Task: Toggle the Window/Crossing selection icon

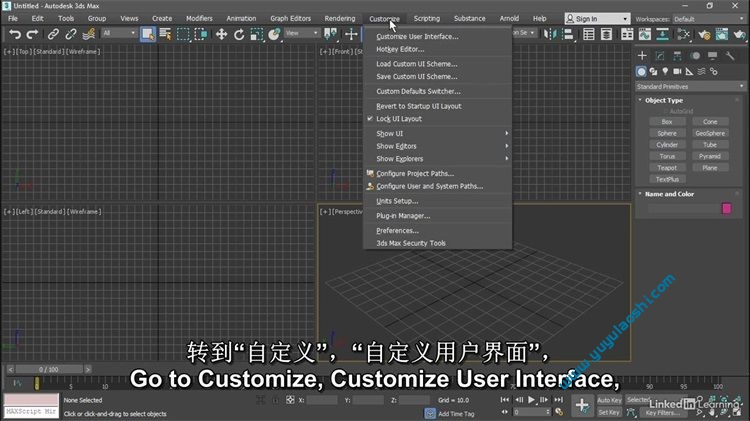Action: pyautogui.click(x=201, y=34)
